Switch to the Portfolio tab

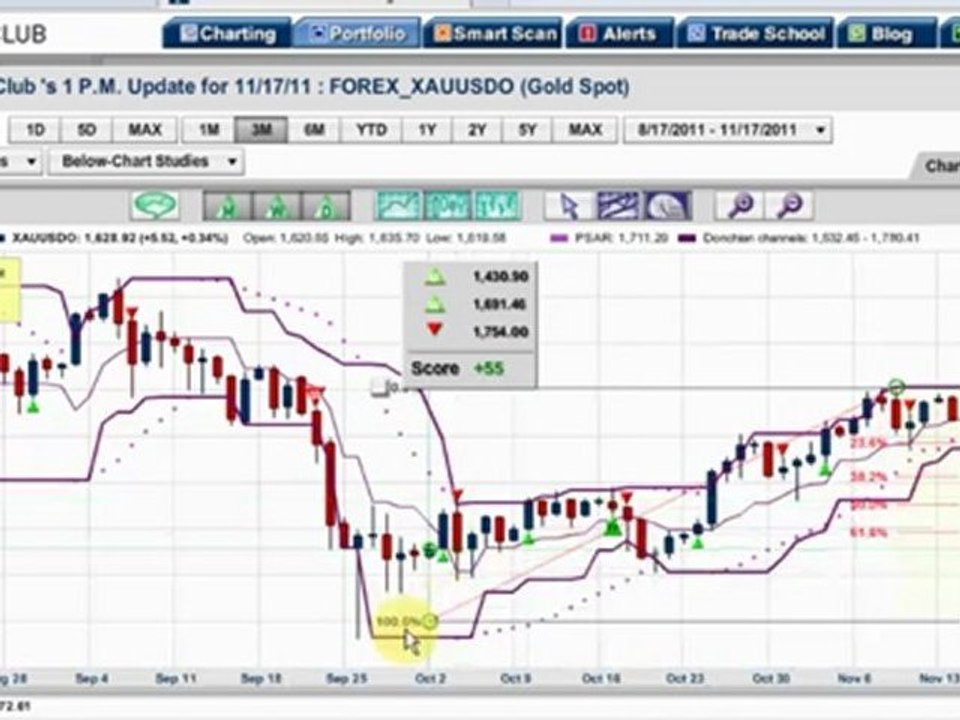point(359,34)
